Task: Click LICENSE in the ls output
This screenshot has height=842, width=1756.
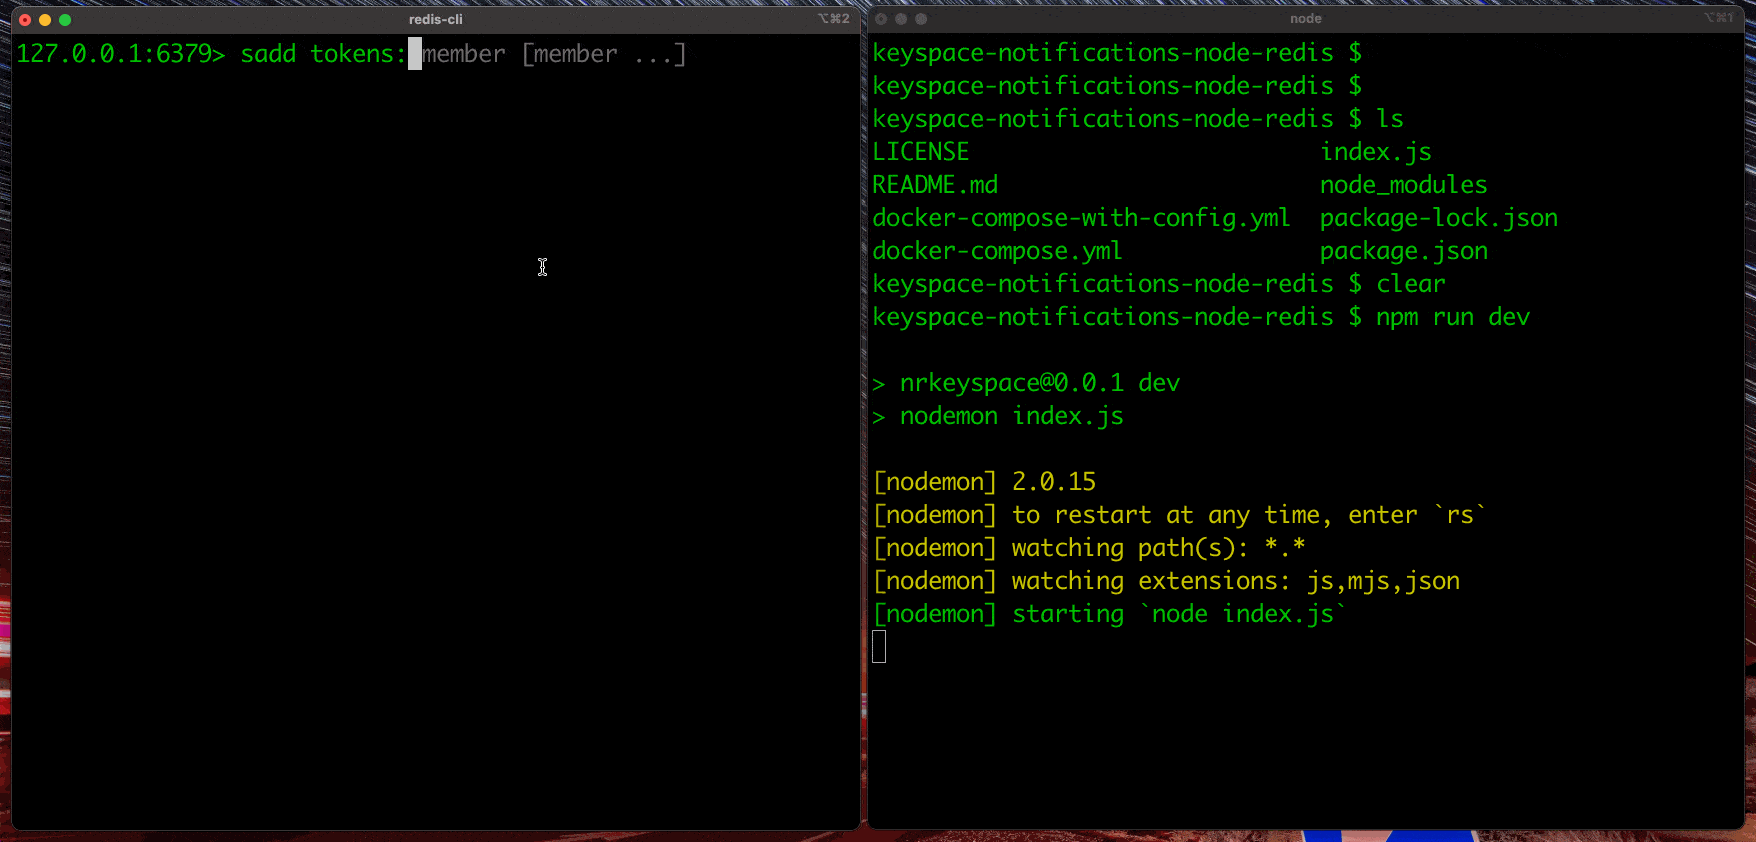Action: 921,152
